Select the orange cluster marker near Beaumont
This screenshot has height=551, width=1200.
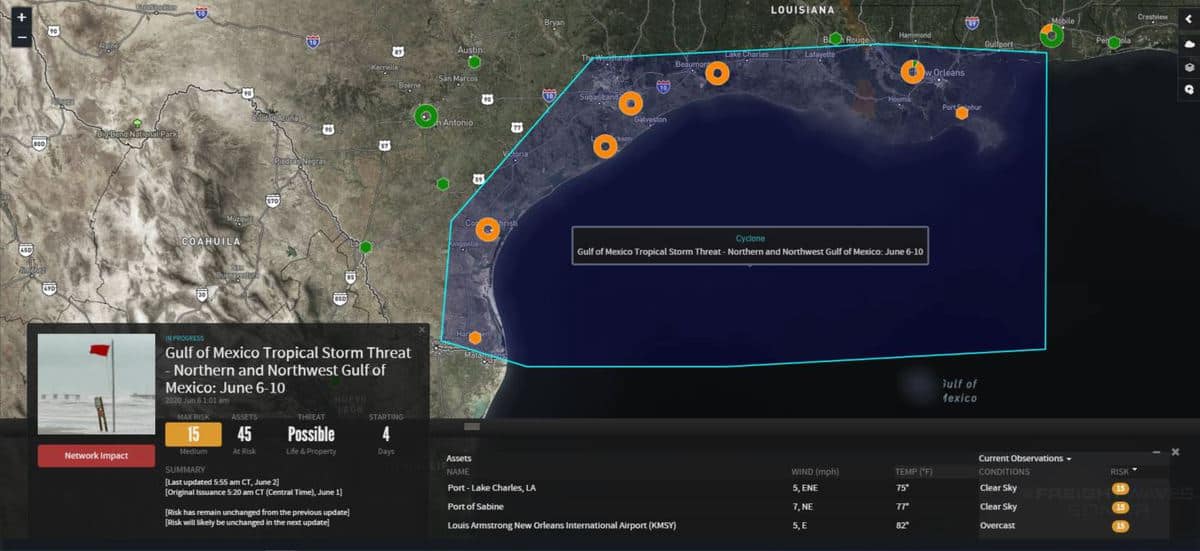tap(717, 73)
